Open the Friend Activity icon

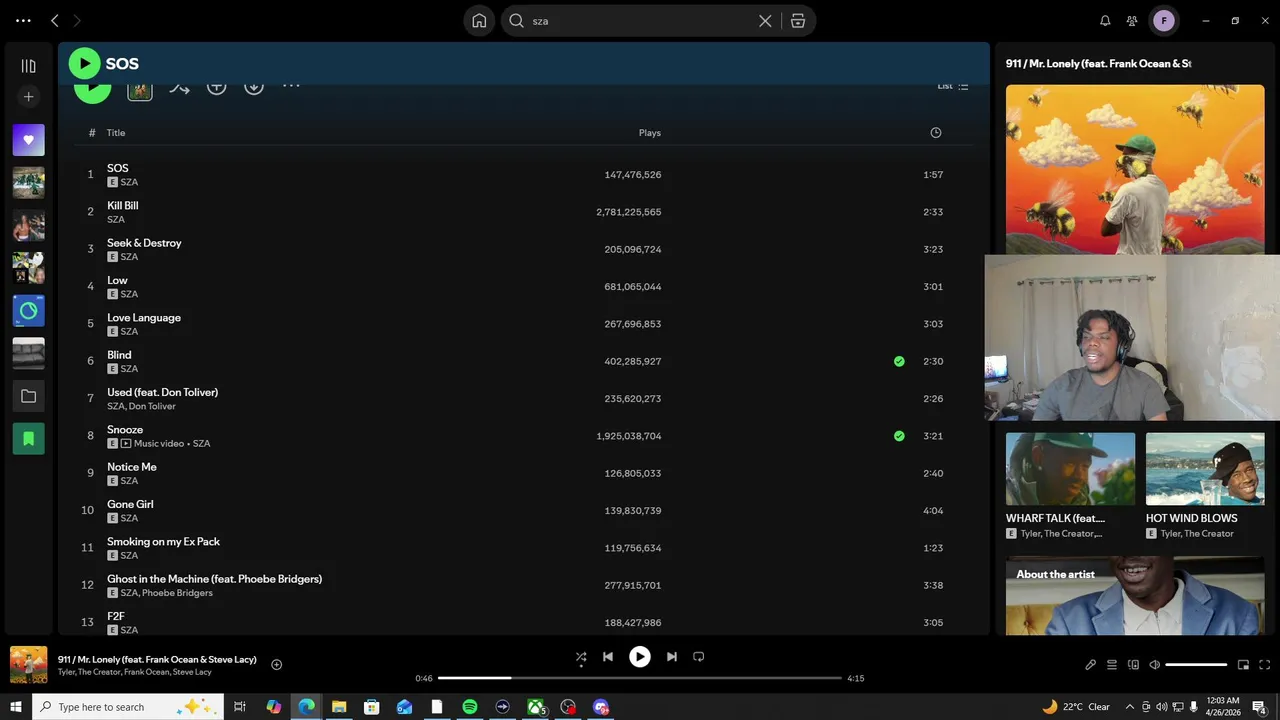(x=1132, y=20)
